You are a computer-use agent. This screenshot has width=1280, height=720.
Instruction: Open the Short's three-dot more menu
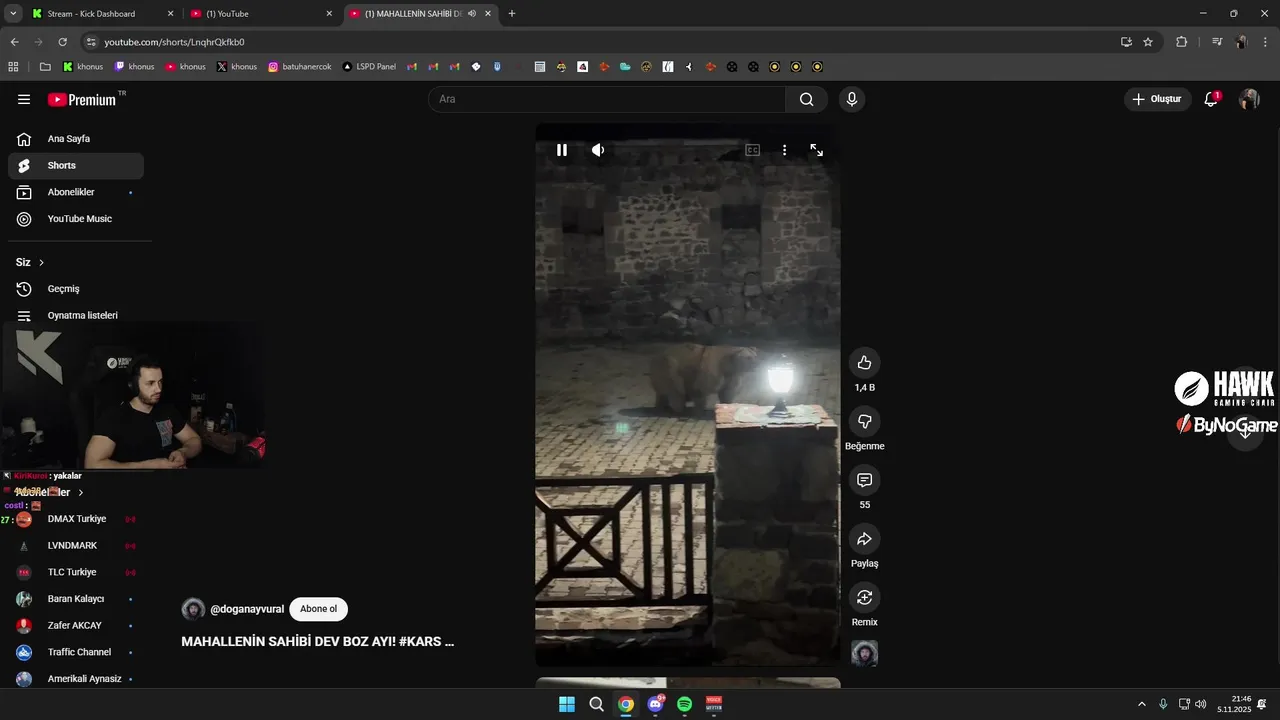784,150
